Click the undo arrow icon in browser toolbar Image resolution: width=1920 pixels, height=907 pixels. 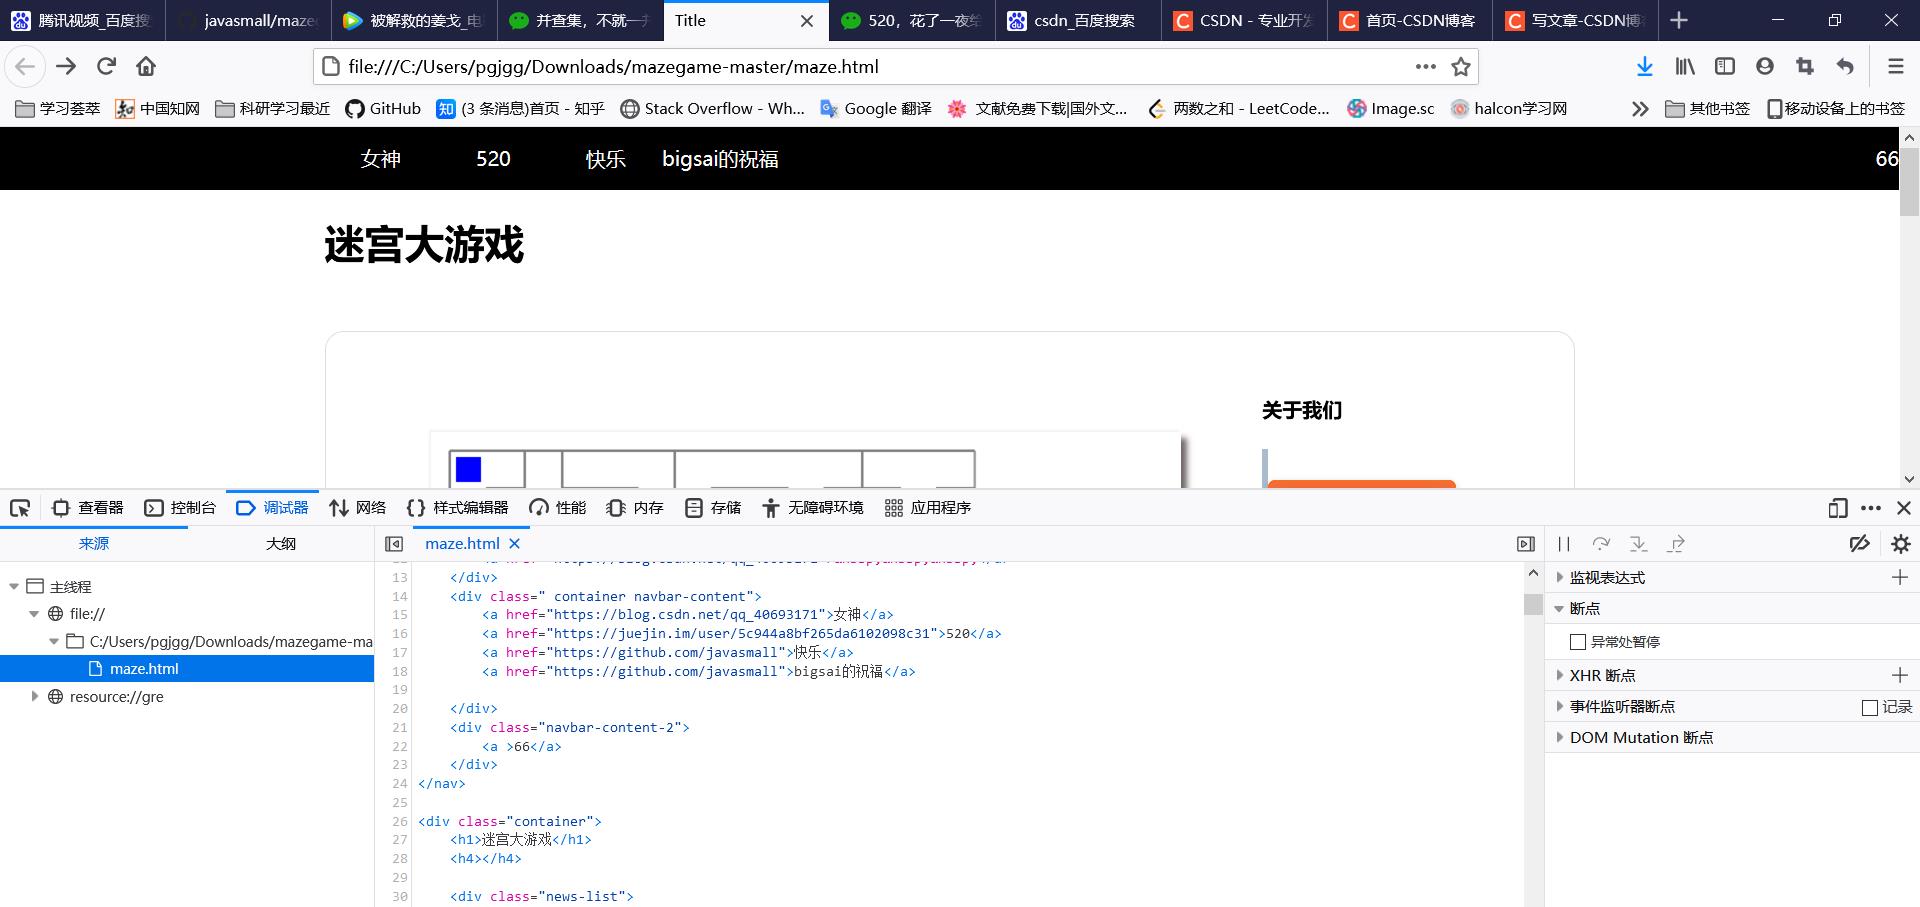[1845, 66]
